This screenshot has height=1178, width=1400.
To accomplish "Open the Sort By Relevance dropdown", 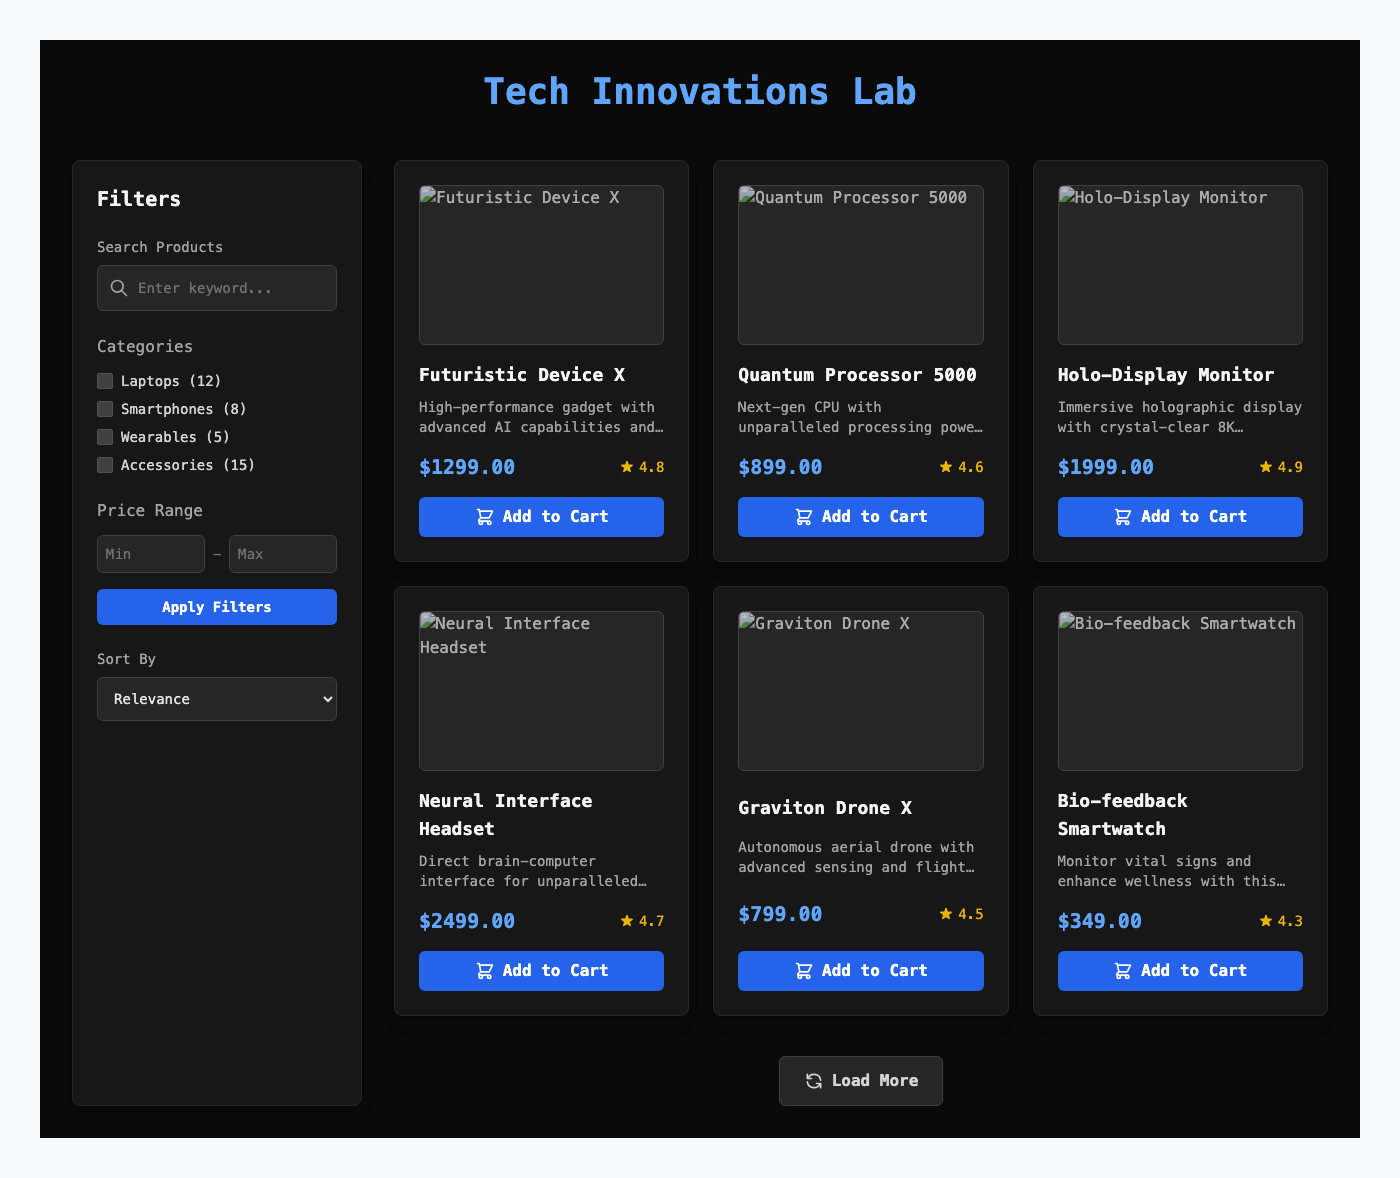I will point(217,699).
